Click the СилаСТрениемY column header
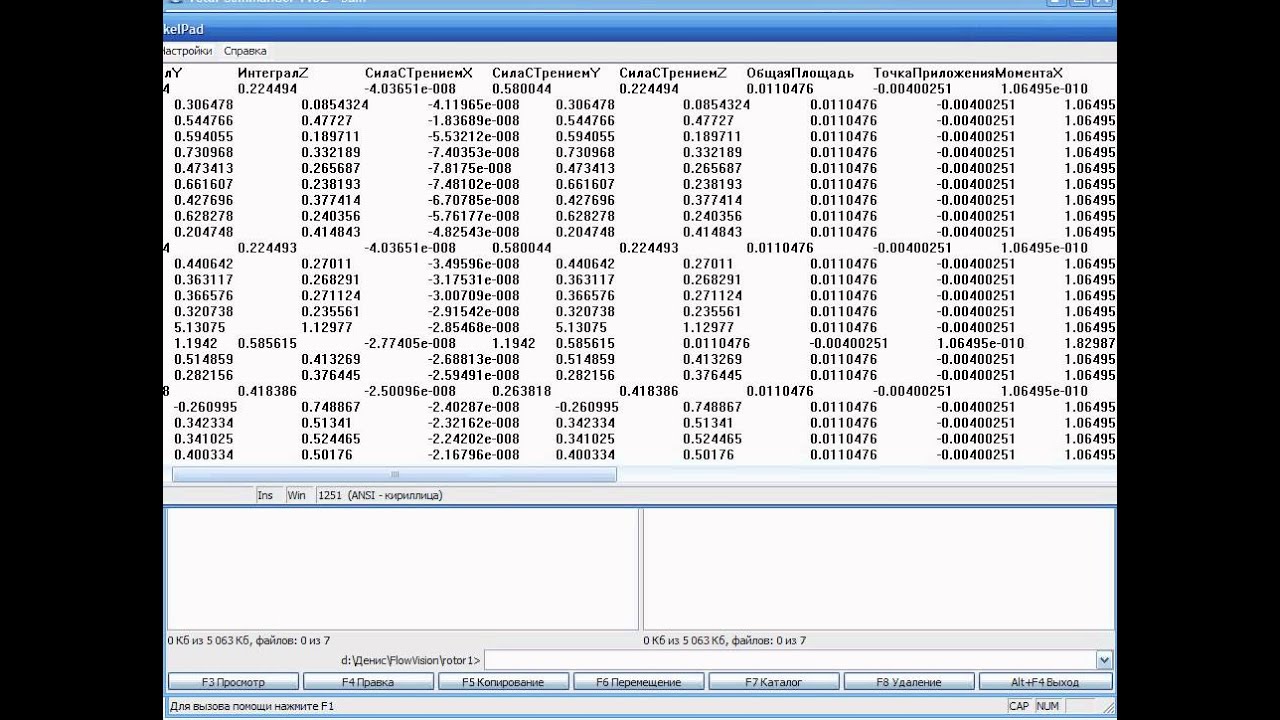 pyautogui.click(x=546, y=73)
